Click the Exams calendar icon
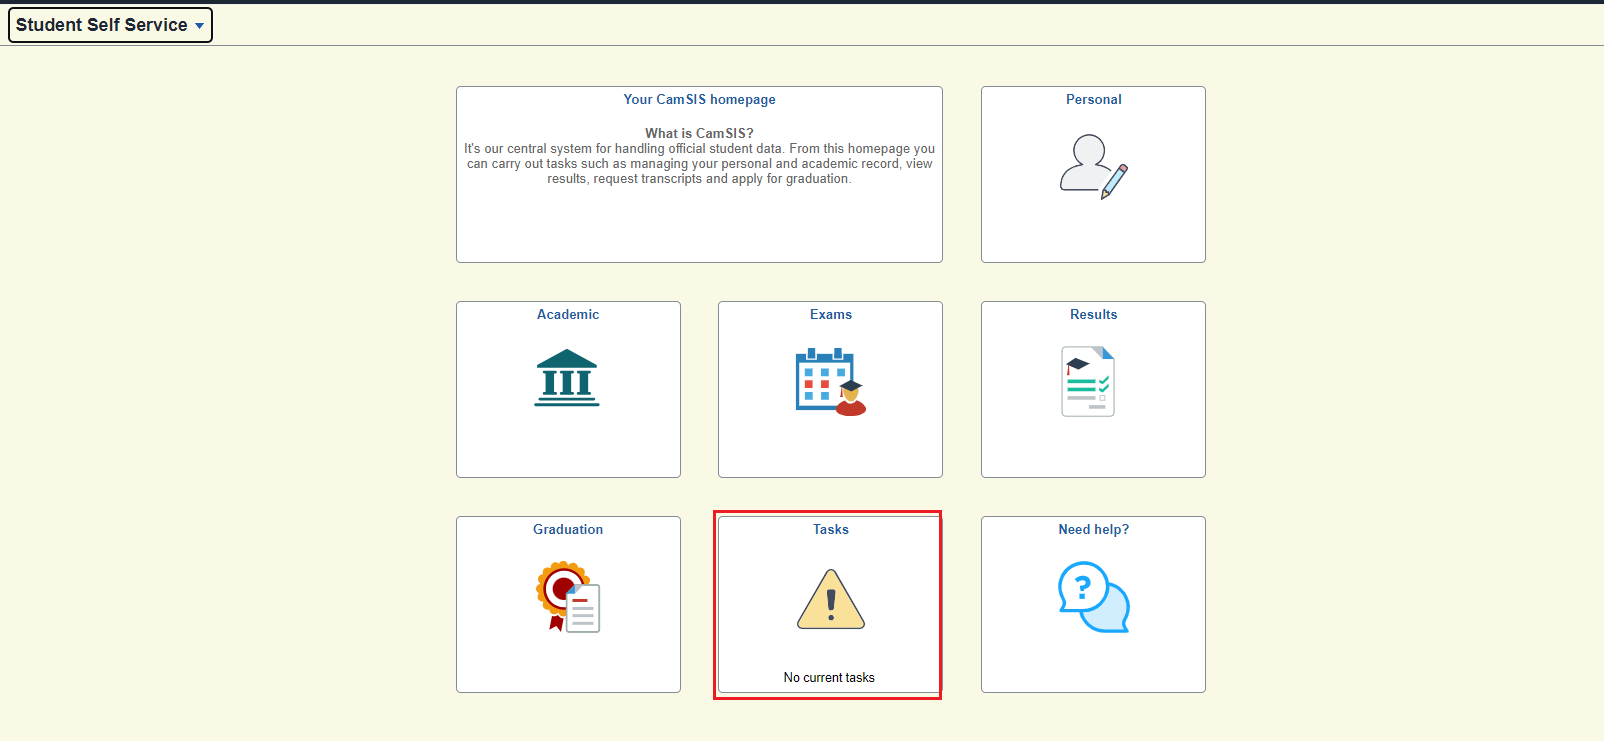The height and width of the screenshot is (741, 1604). (x=830, y=381)
